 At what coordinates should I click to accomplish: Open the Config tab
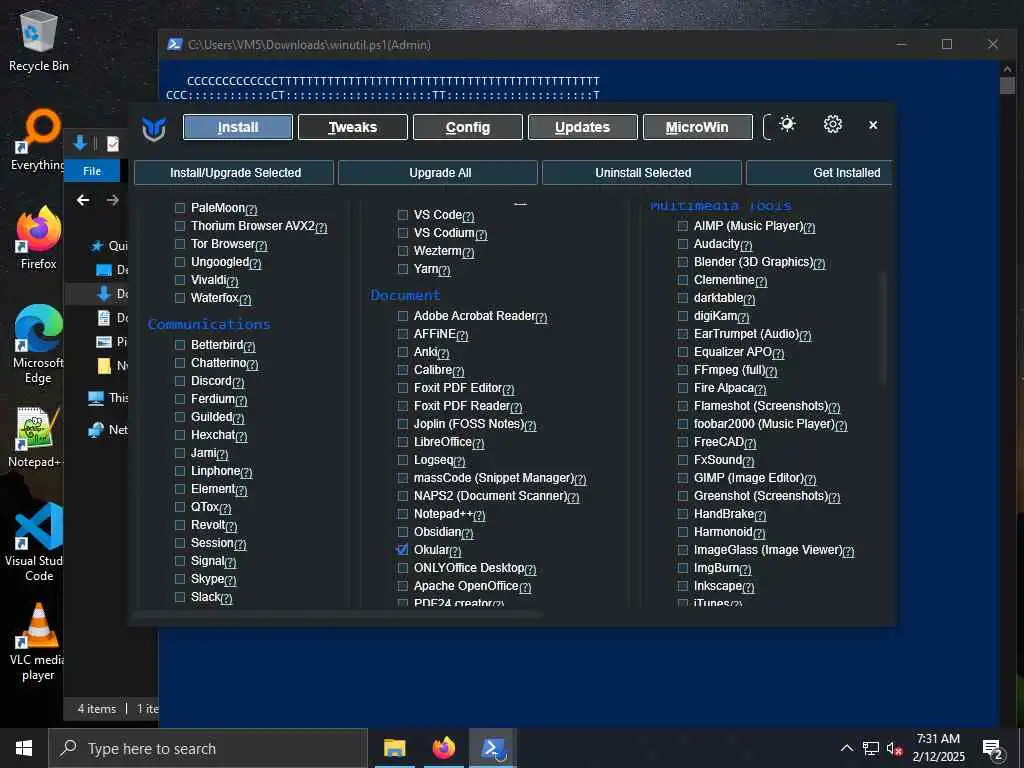pyautogui.click(x=468, y=127)
